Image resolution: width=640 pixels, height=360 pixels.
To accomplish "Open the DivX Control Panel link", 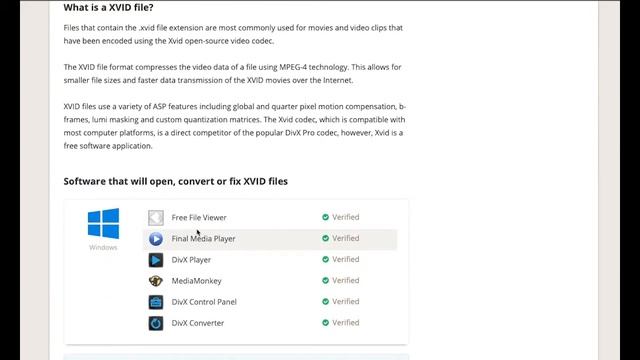I will pyautogui.click(x=204, y=302).
